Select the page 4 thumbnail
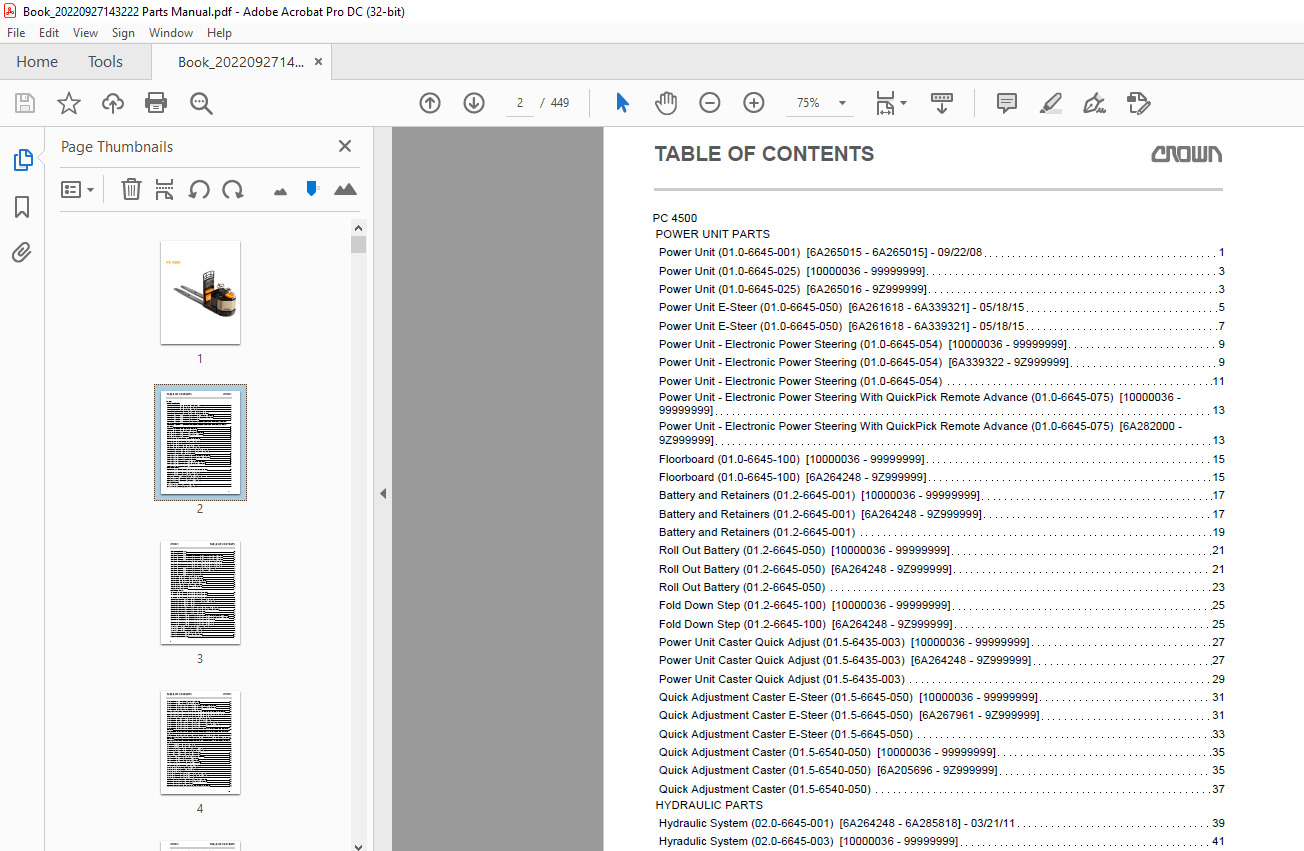Screen dimensions: 1304x851 (x=200, y=743)
